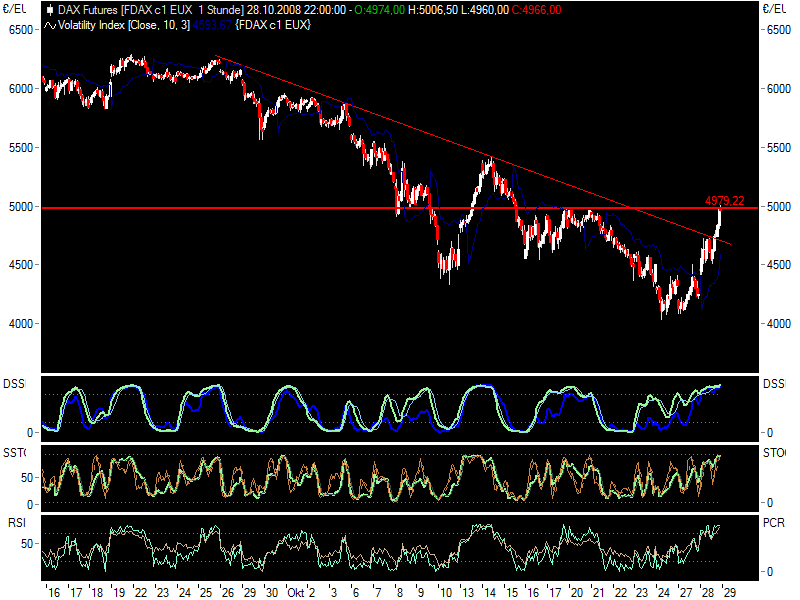
Task: Click the 5500 label on left price axis
Action: click(20, 147)
